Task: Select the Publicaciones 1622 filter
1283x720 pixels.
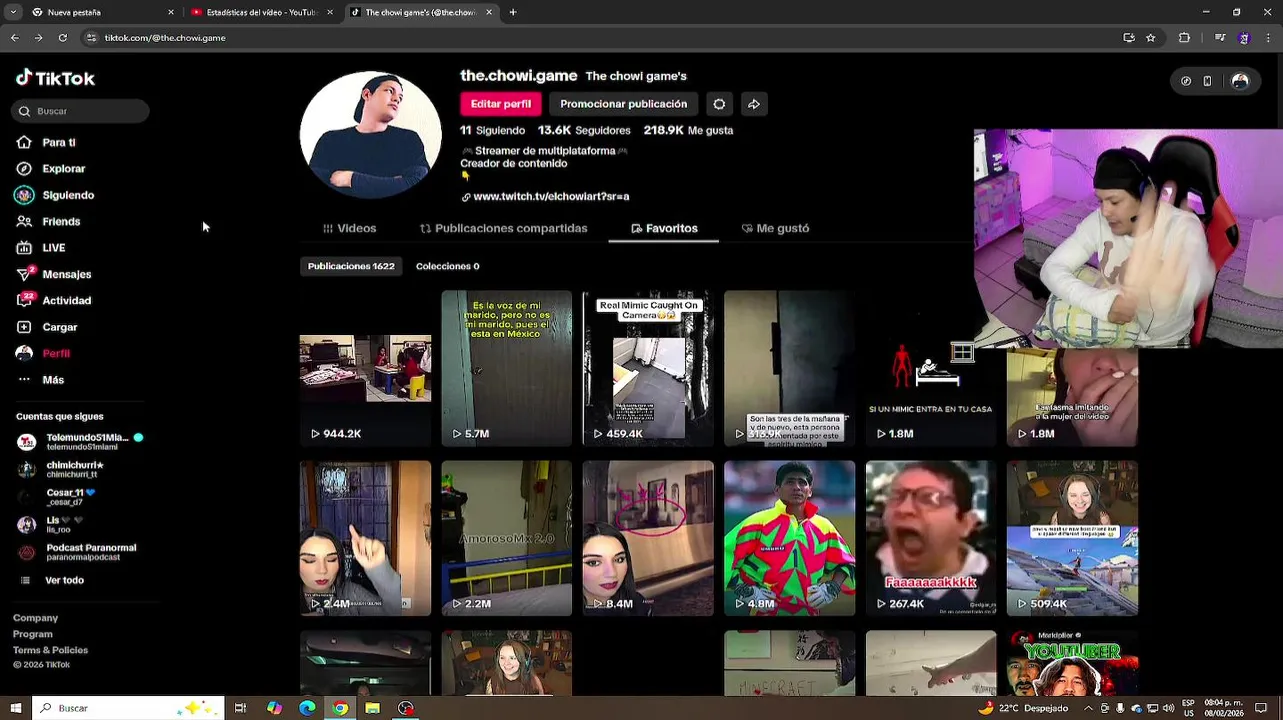Action: (x=351, y=266)
